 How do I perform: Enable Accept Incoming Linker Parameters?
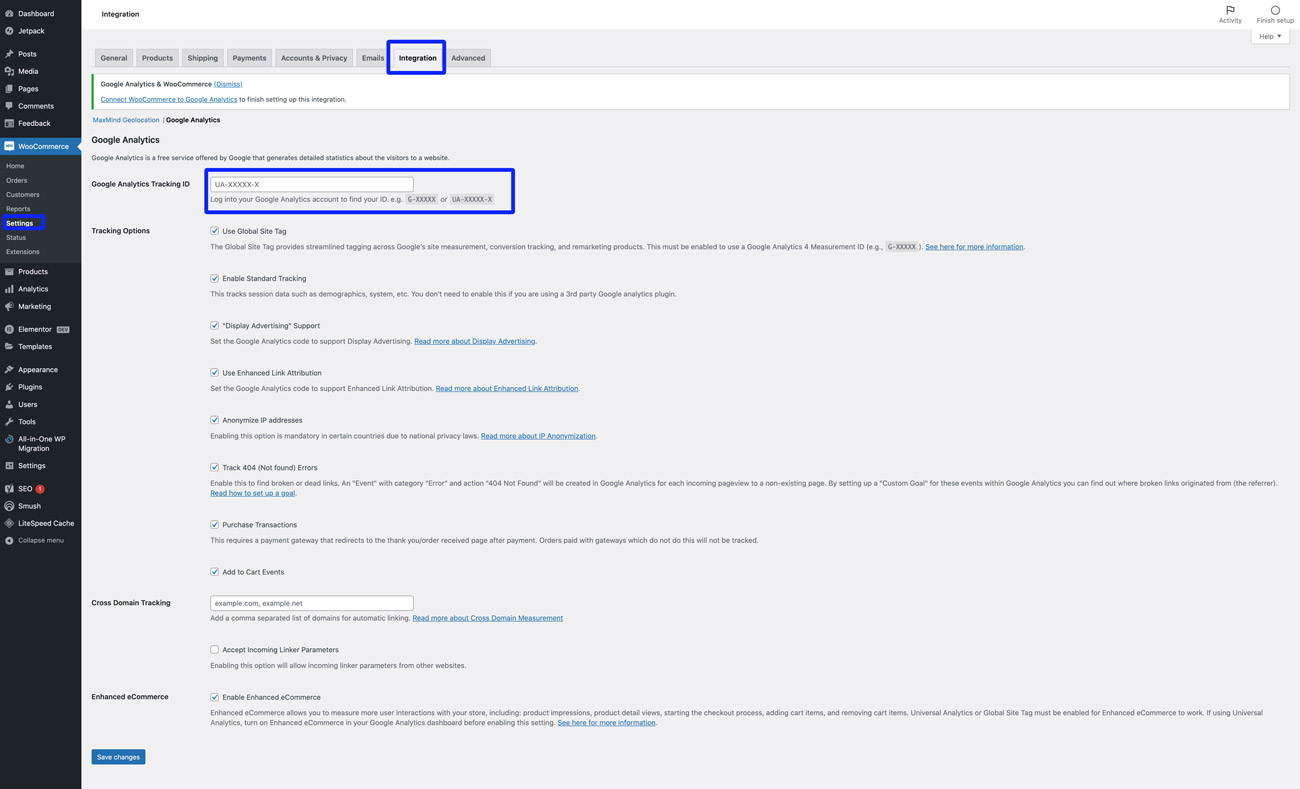[x=214, y=650]
